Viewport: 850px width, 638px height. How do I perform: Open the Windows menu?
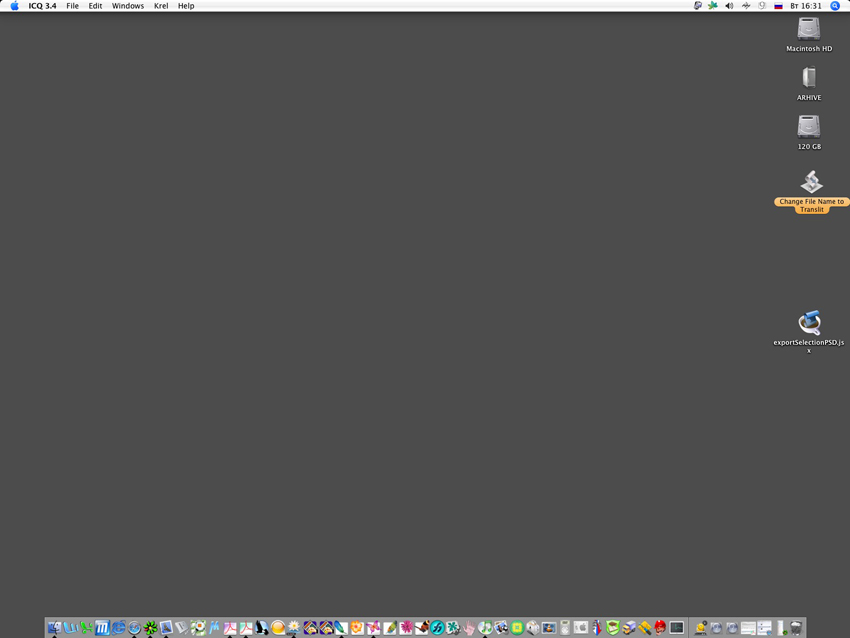[128, 6]
